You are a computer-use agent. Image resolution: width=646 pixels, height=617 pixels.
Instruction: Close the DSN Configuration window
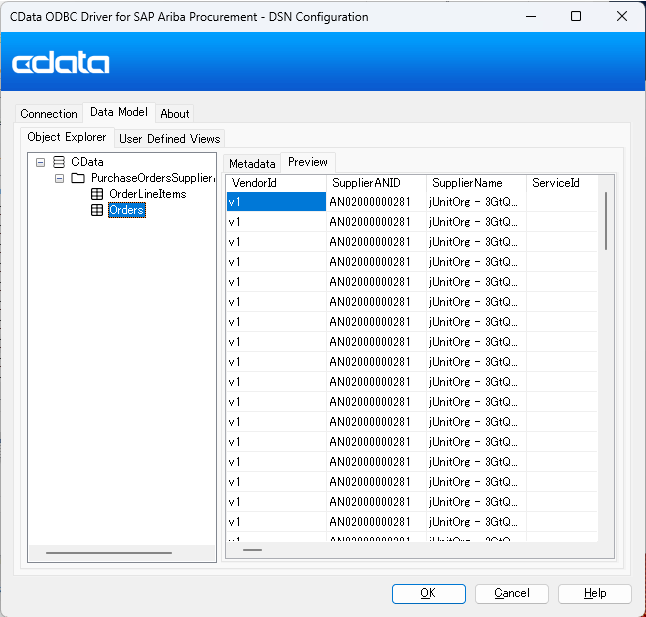(x=622, y=16)
